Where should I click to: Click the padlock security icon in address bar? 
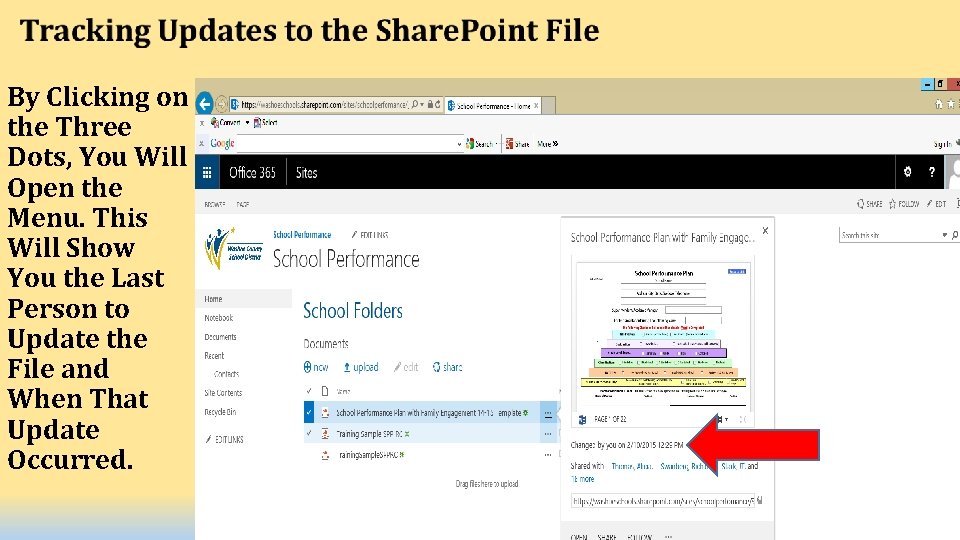430,105
